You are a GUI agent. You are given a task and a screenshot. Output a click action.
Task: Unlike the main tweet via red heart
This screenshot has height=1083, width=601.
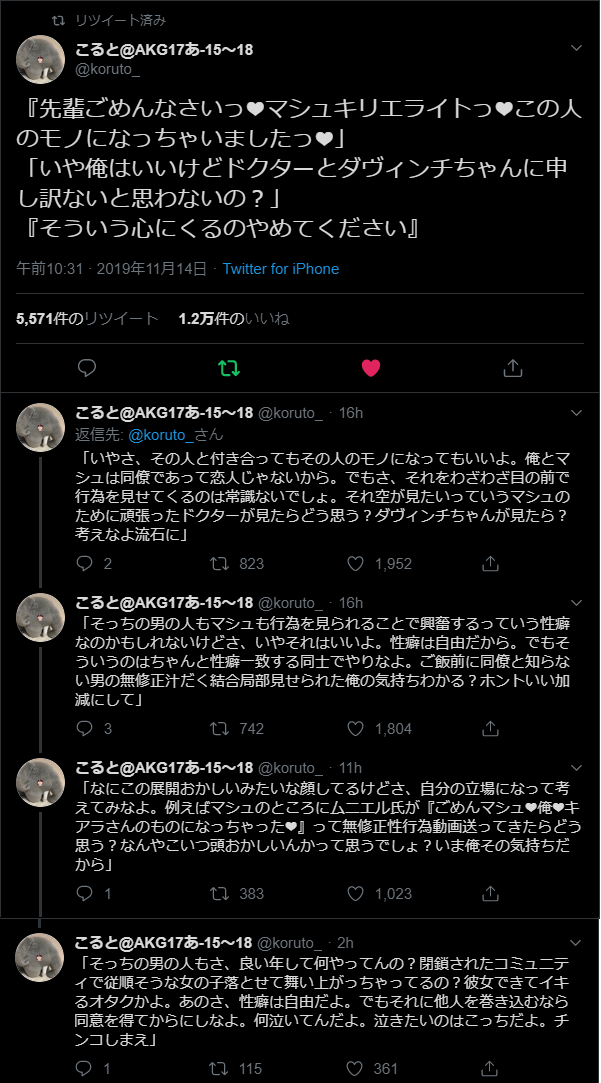point(371,368)
